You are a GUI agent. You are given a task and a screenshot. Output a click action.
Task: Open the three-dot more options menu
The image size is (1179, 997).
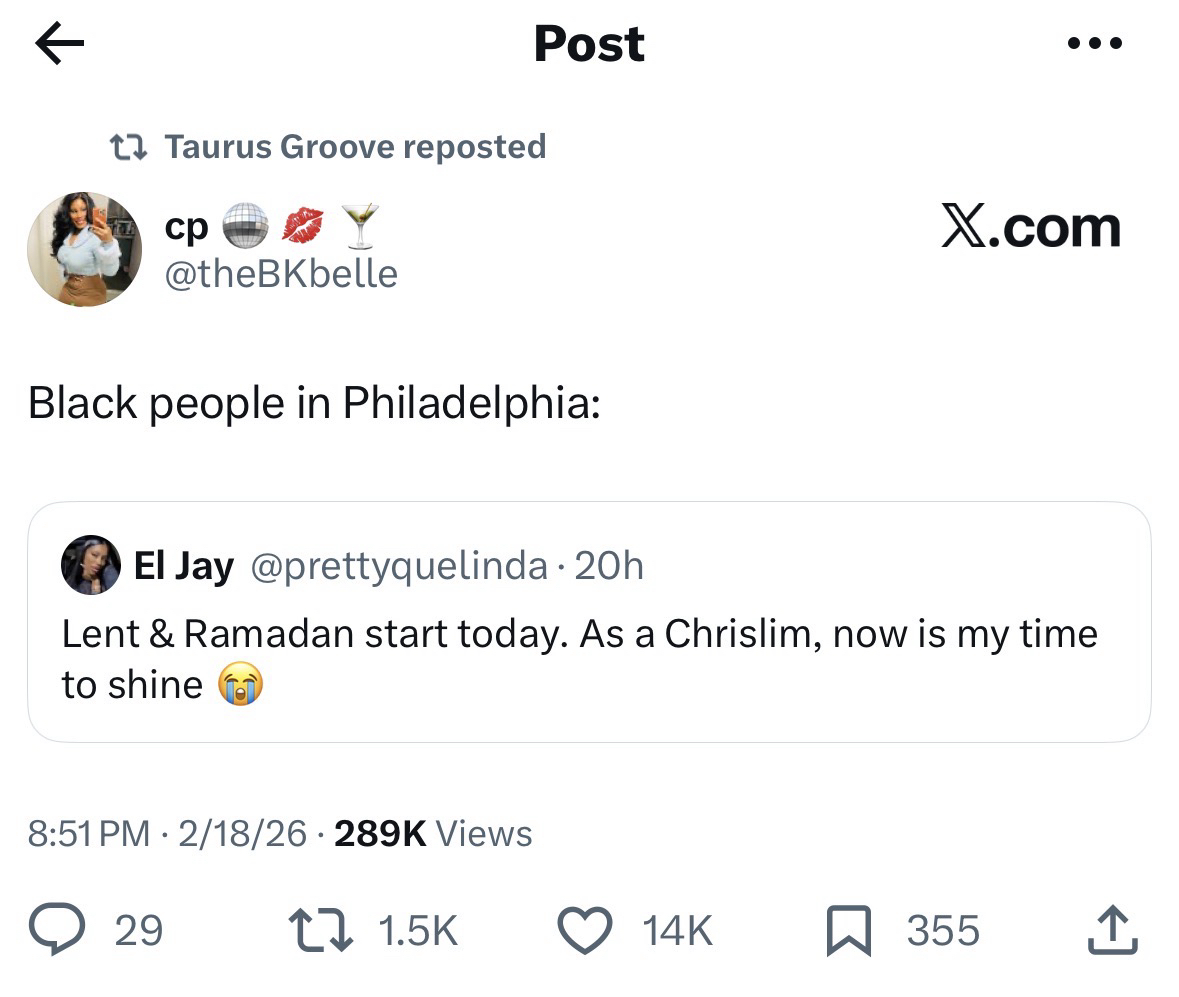(1095, 45)
